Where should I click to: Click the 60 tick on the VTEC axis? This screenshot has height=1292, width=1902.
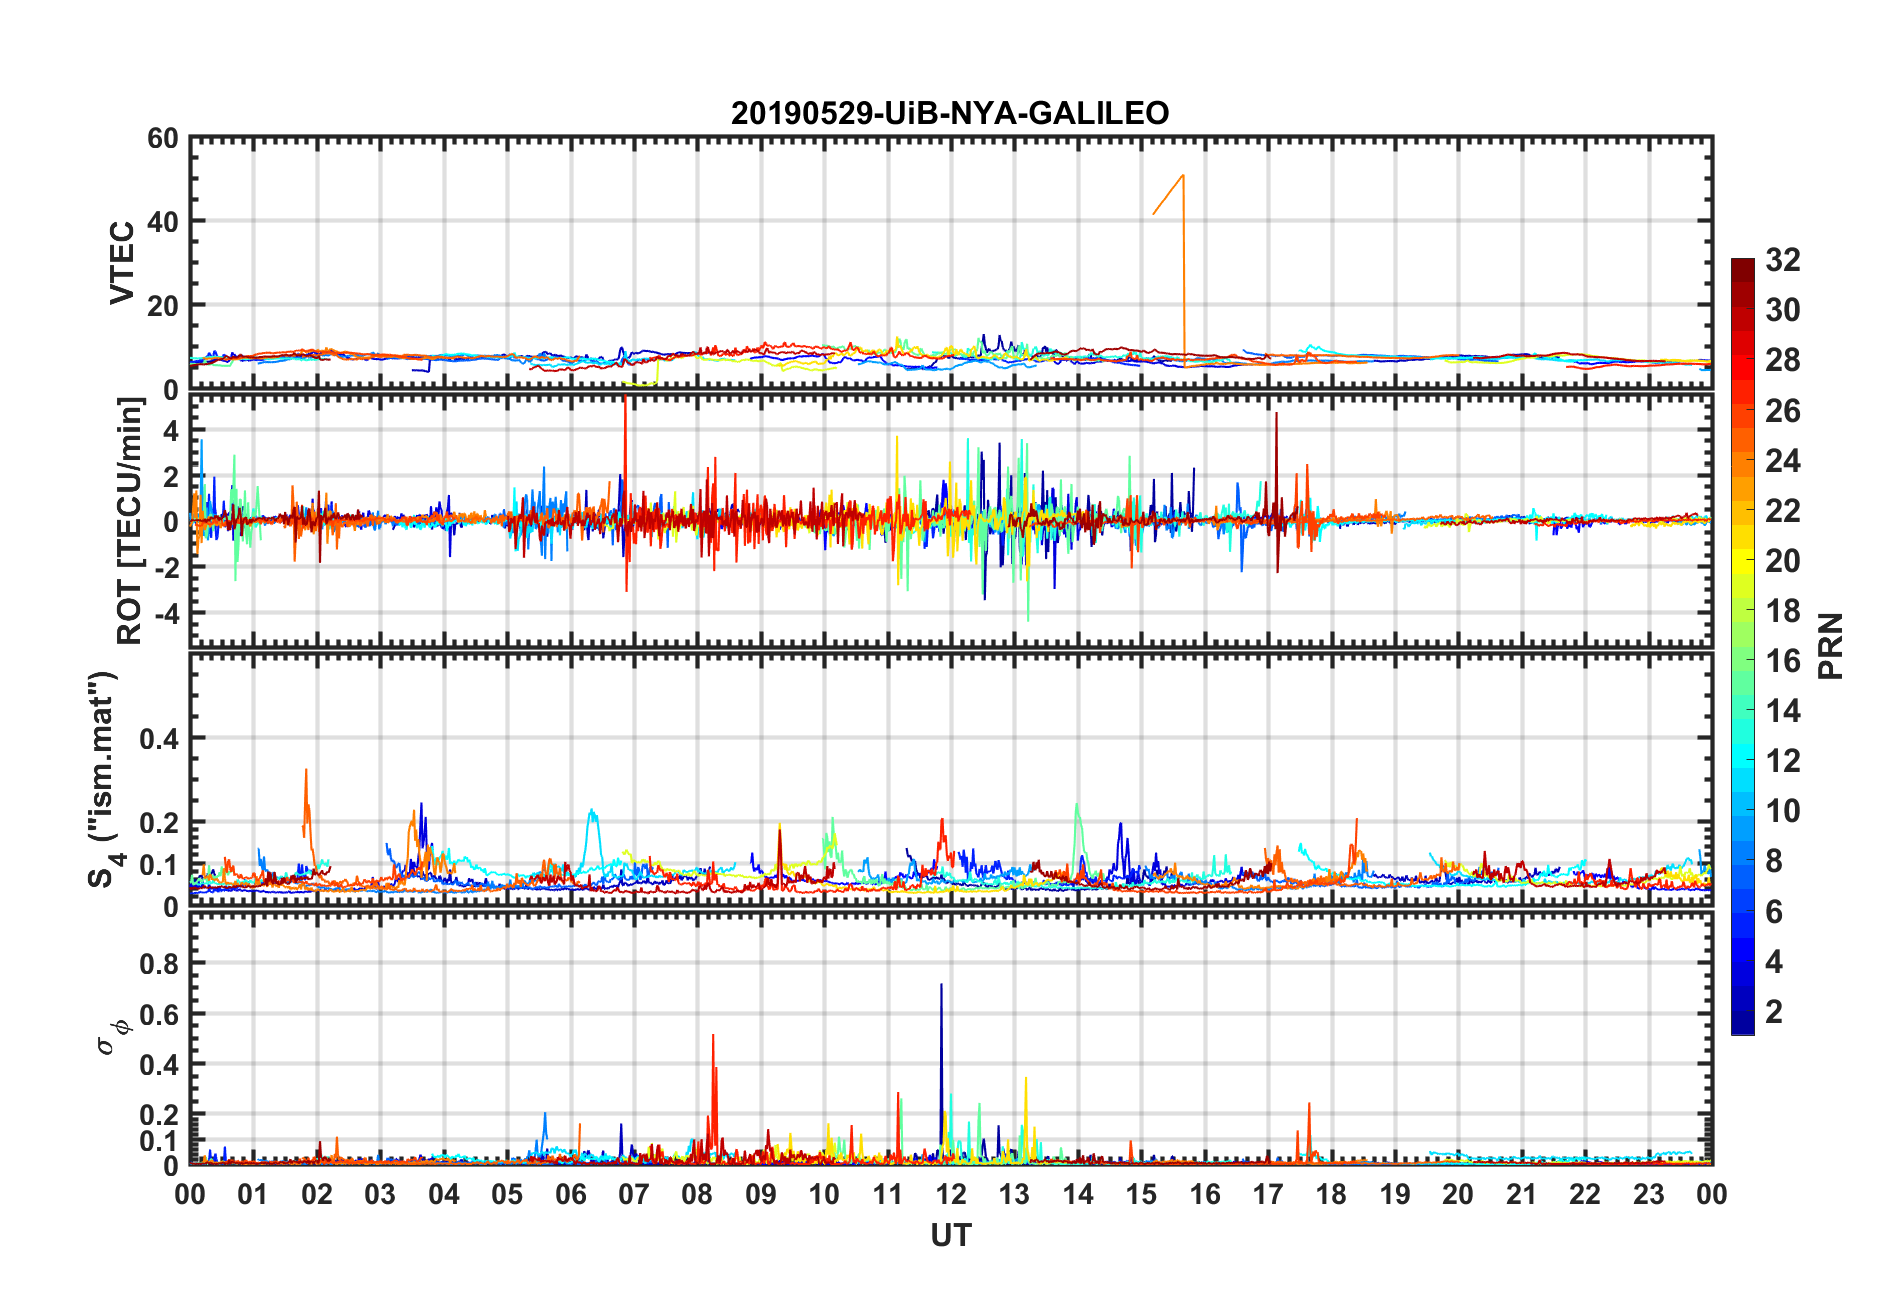[163, 139]
